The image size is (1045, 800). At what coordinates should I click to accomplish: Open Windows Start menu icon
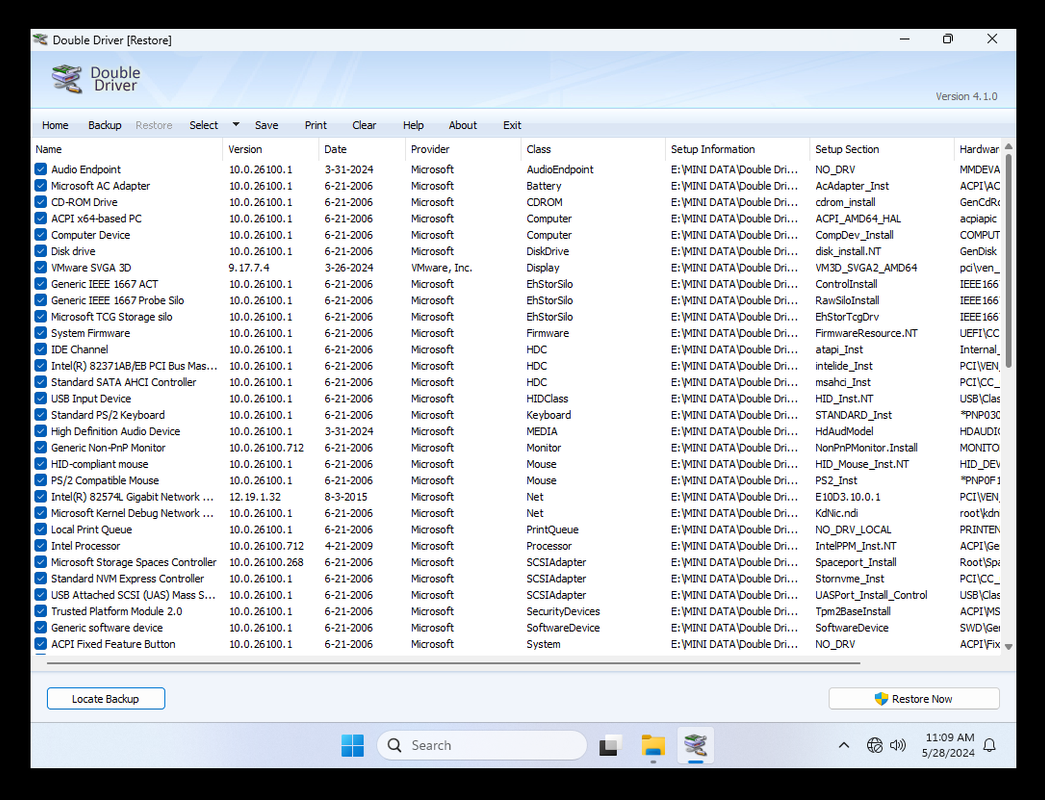click(x=353, y=745)
